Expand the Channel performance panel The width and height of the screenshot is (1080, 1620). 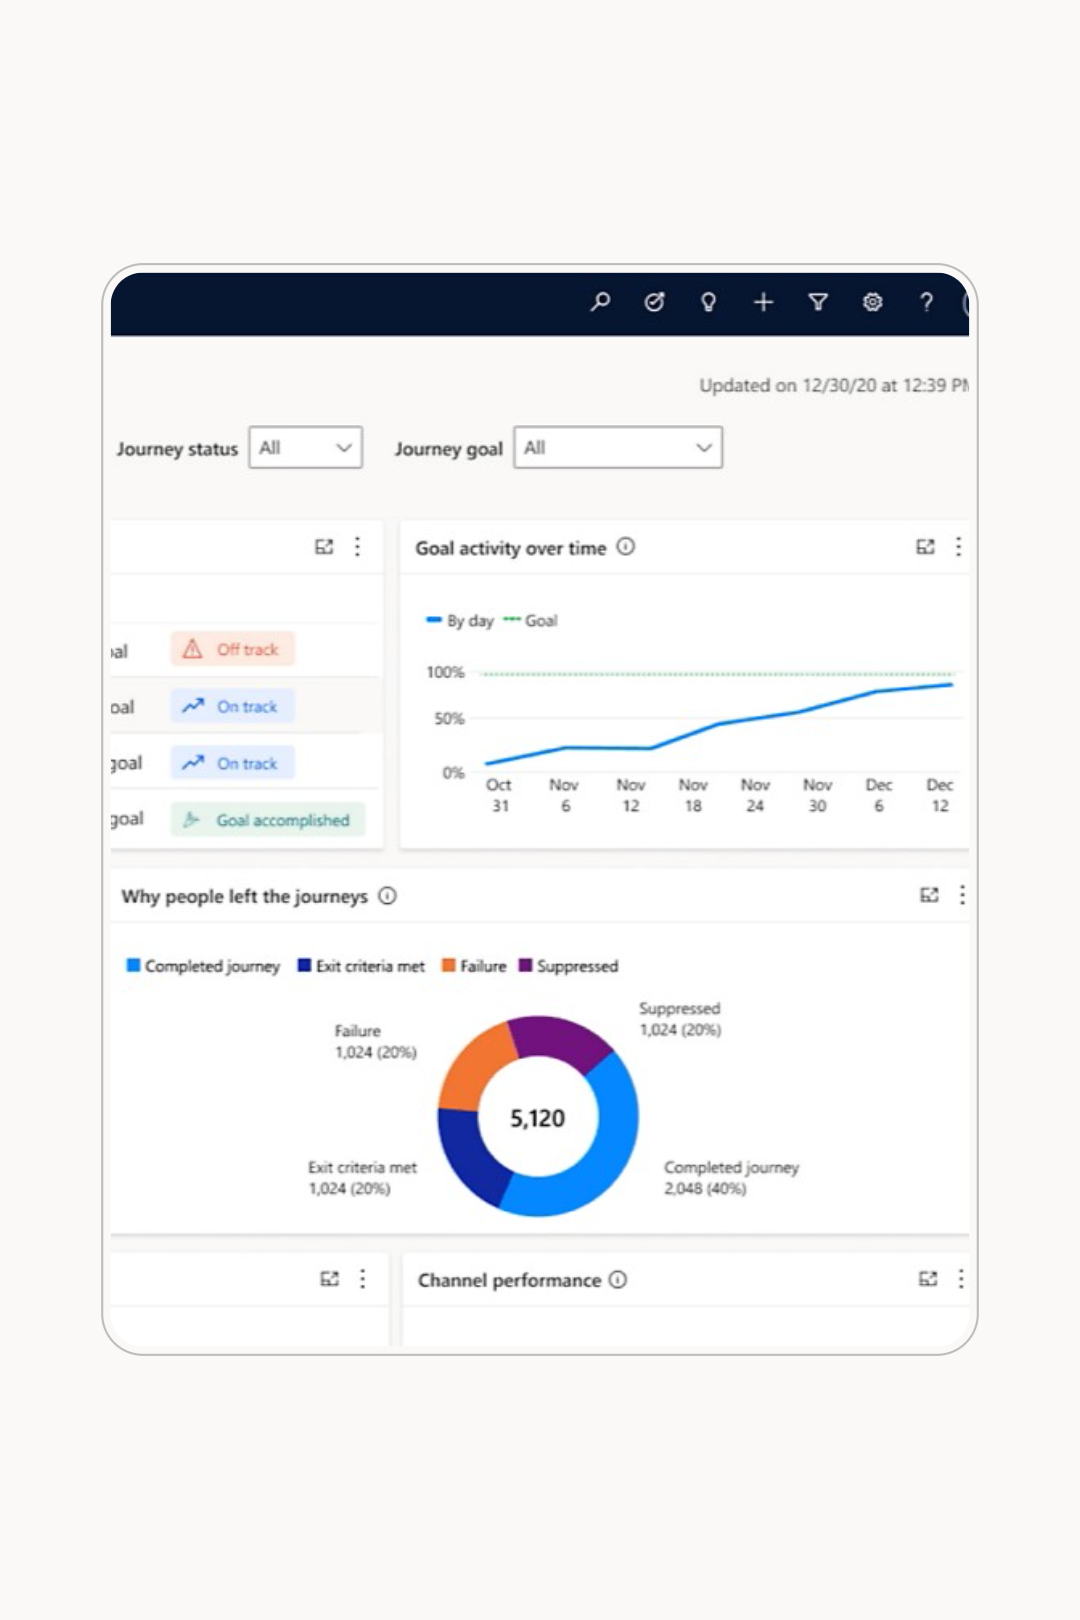tap(928, 1279)
